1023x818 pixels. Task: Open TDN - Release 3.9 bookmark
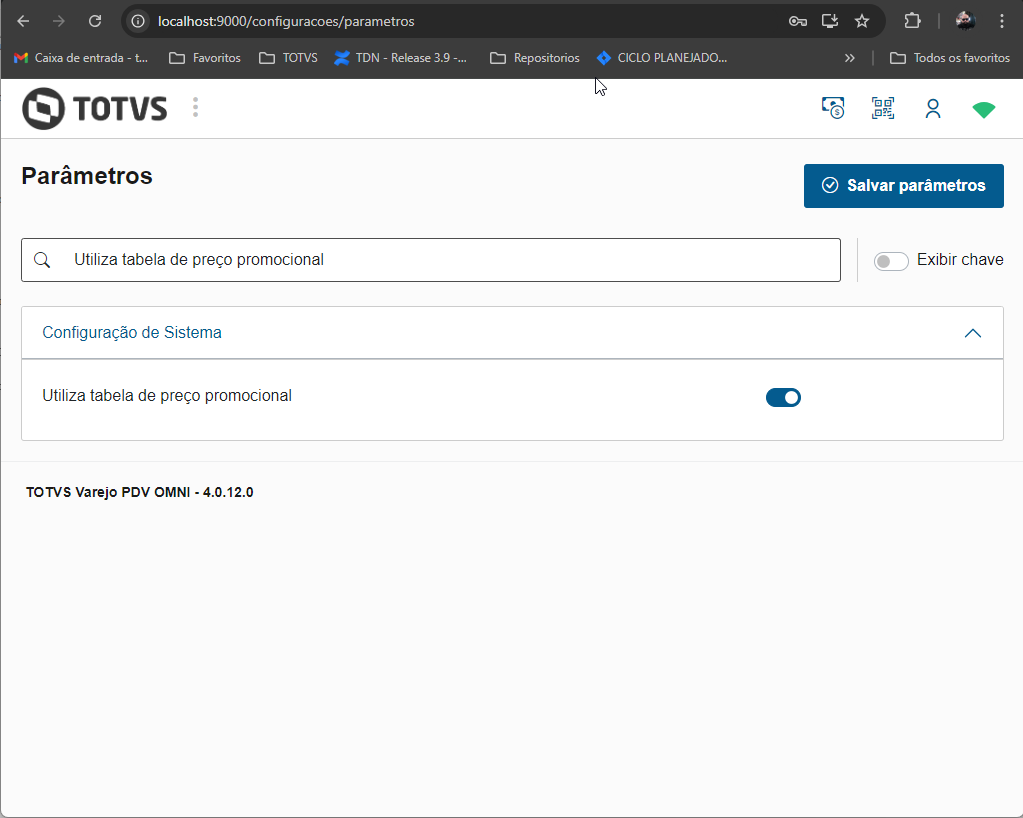(401, 57)
